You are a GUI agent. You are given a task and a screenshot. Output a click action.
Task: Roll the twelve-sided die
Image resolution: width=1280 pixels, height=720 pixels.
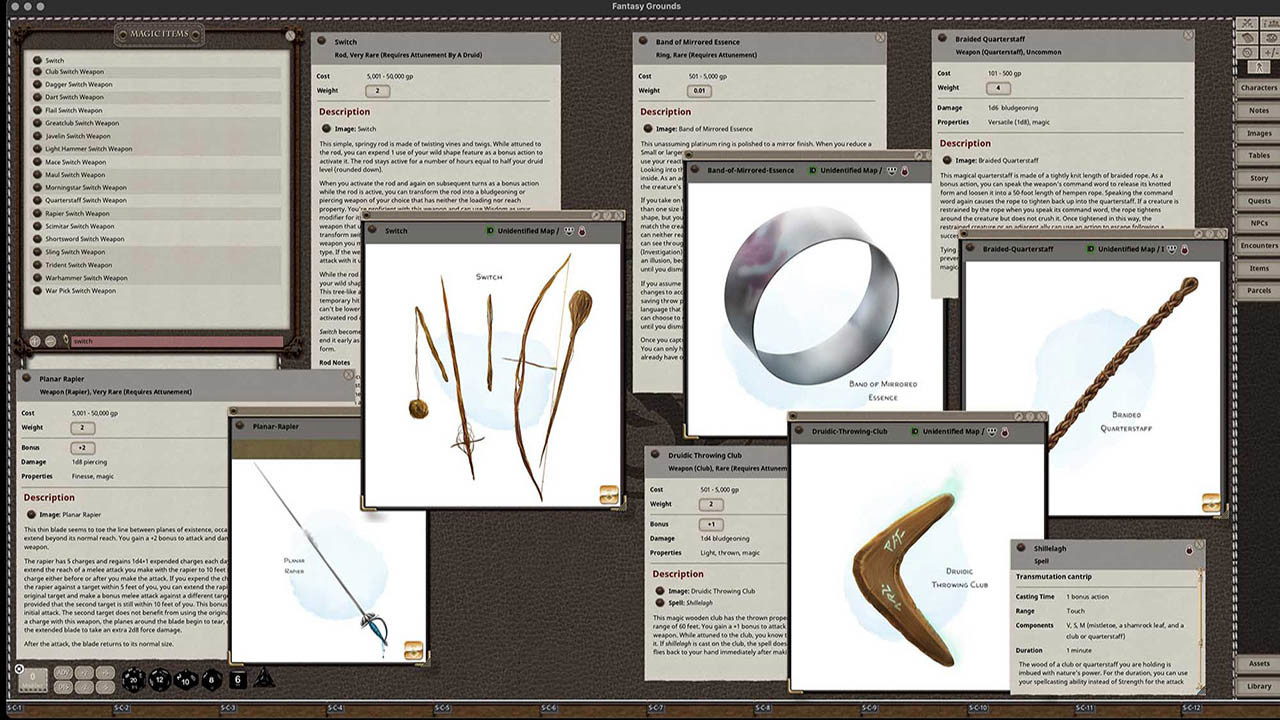tap(160, 680)
